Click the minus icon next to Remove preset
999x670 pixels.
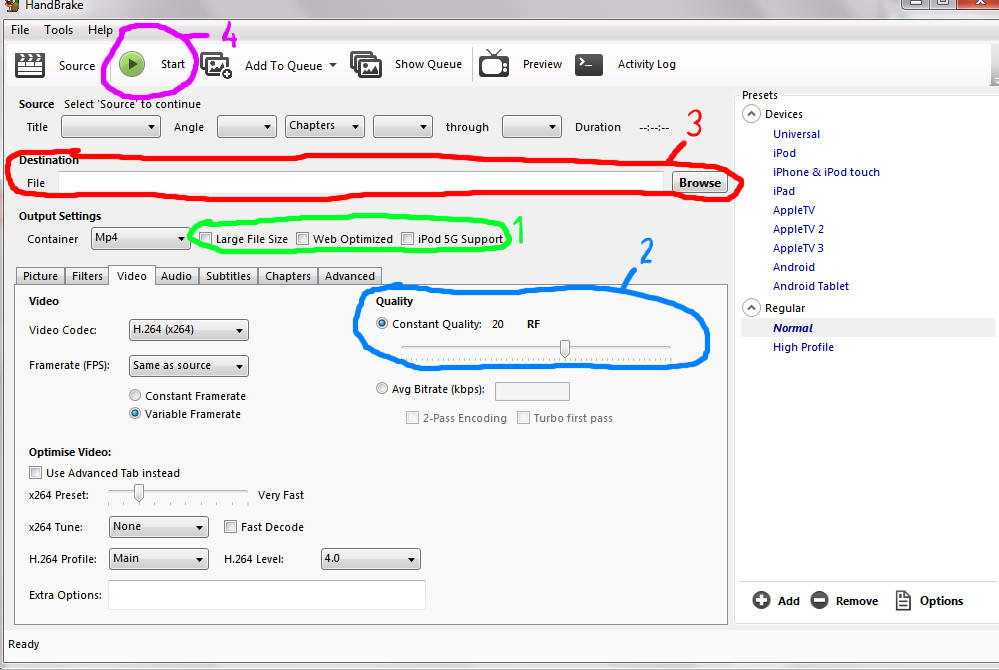tap(819, 600)
